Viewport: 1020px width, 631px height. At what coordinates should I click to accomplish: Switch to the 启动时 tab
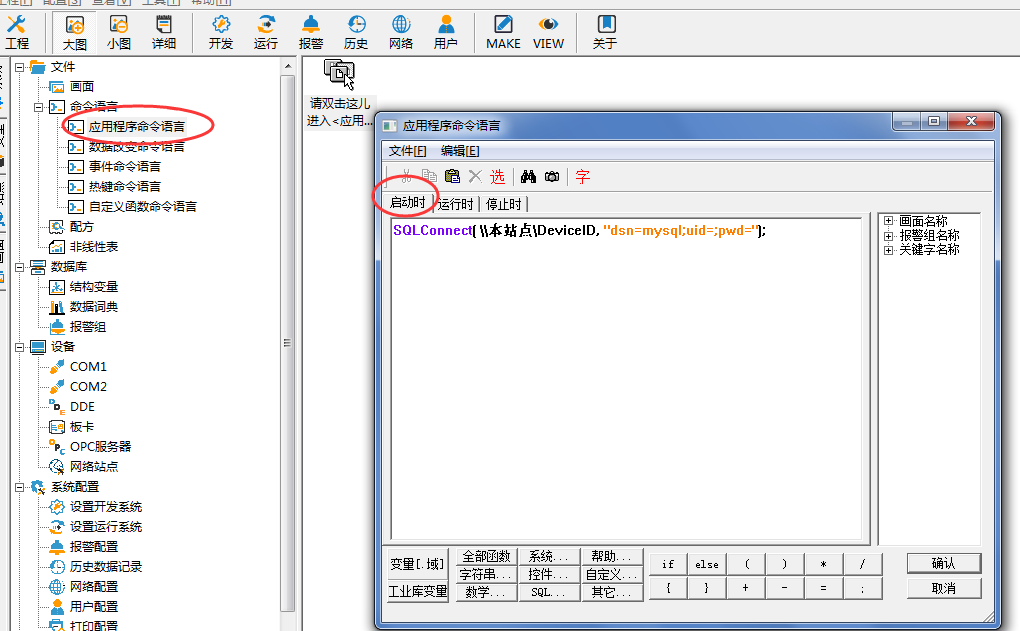(407, 203)
